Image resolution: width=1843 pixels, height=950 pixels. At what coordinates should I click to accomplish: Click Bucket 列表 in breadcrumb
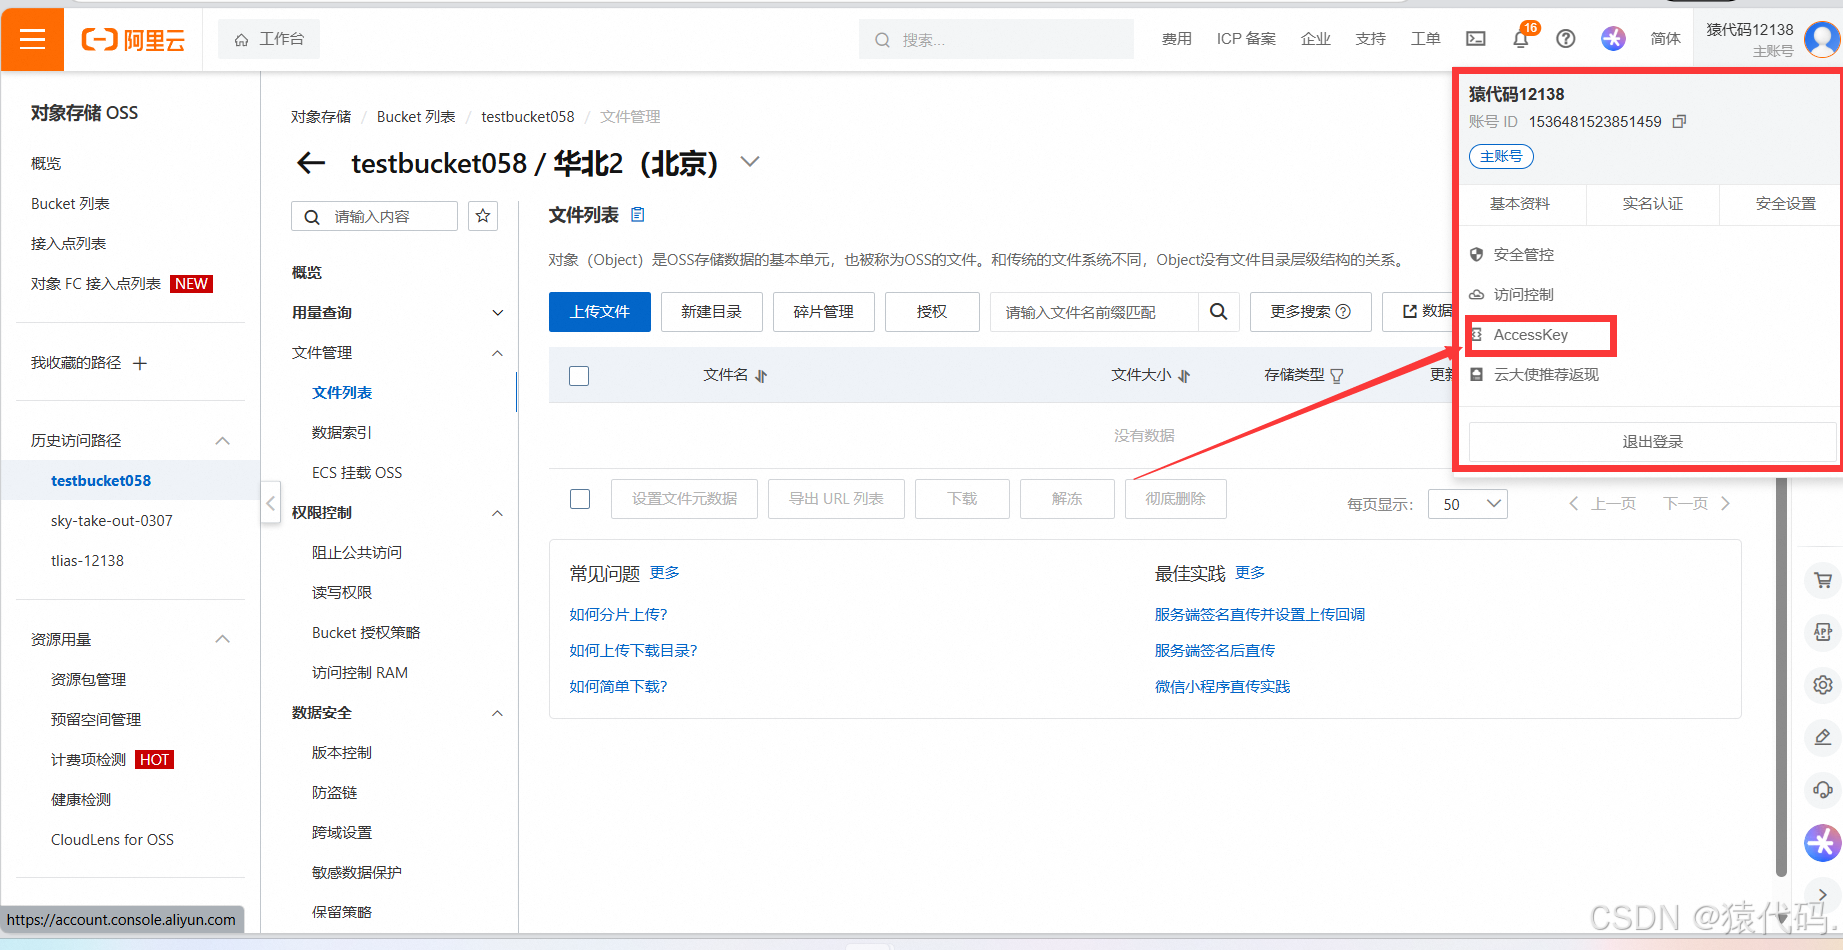click(x=416, y=117)
